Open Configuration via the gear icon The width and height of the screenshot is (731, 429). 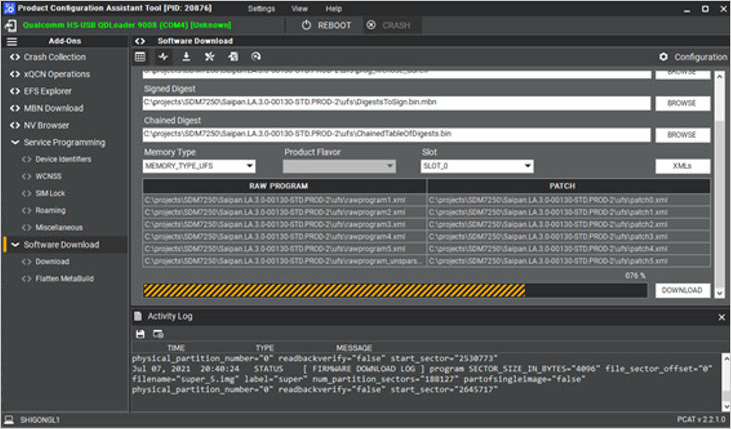click(663, 57)
